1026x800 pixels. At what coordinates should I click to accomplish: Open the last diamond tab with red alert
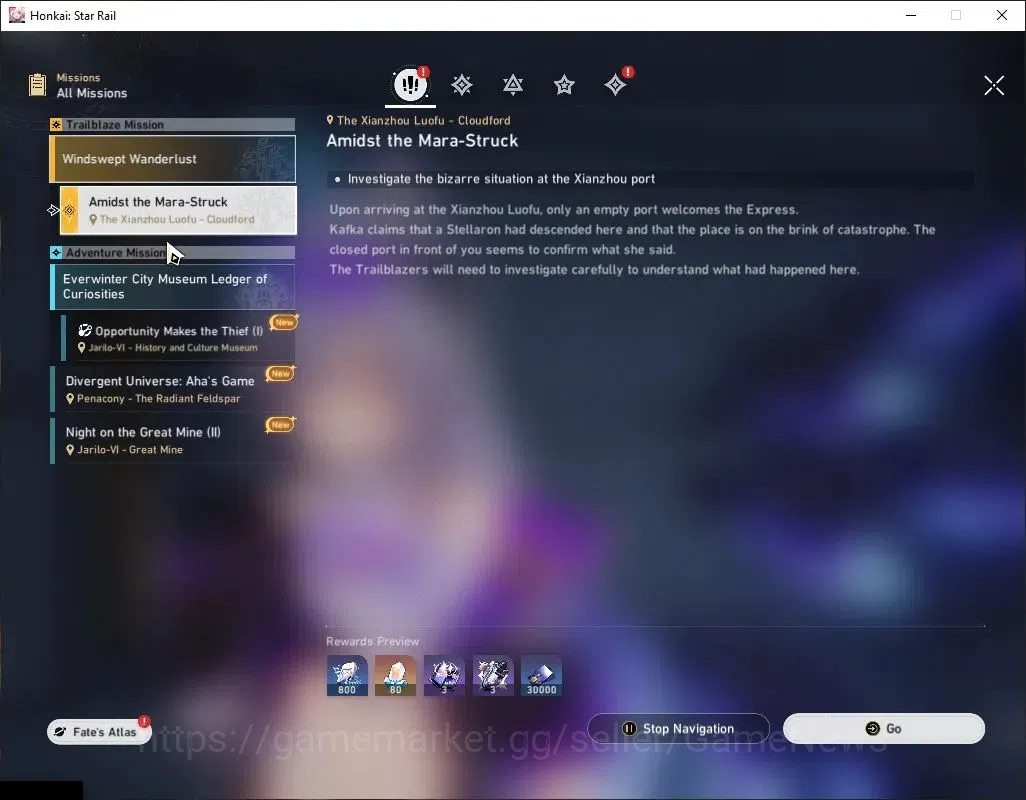[615, 84]
